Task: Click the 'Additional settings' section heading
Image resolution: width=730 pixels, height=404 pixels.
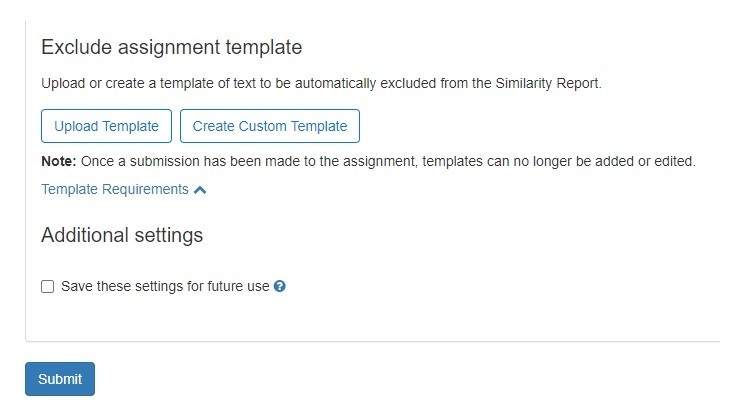Action: pyautogui.click(x=122, y=236)
